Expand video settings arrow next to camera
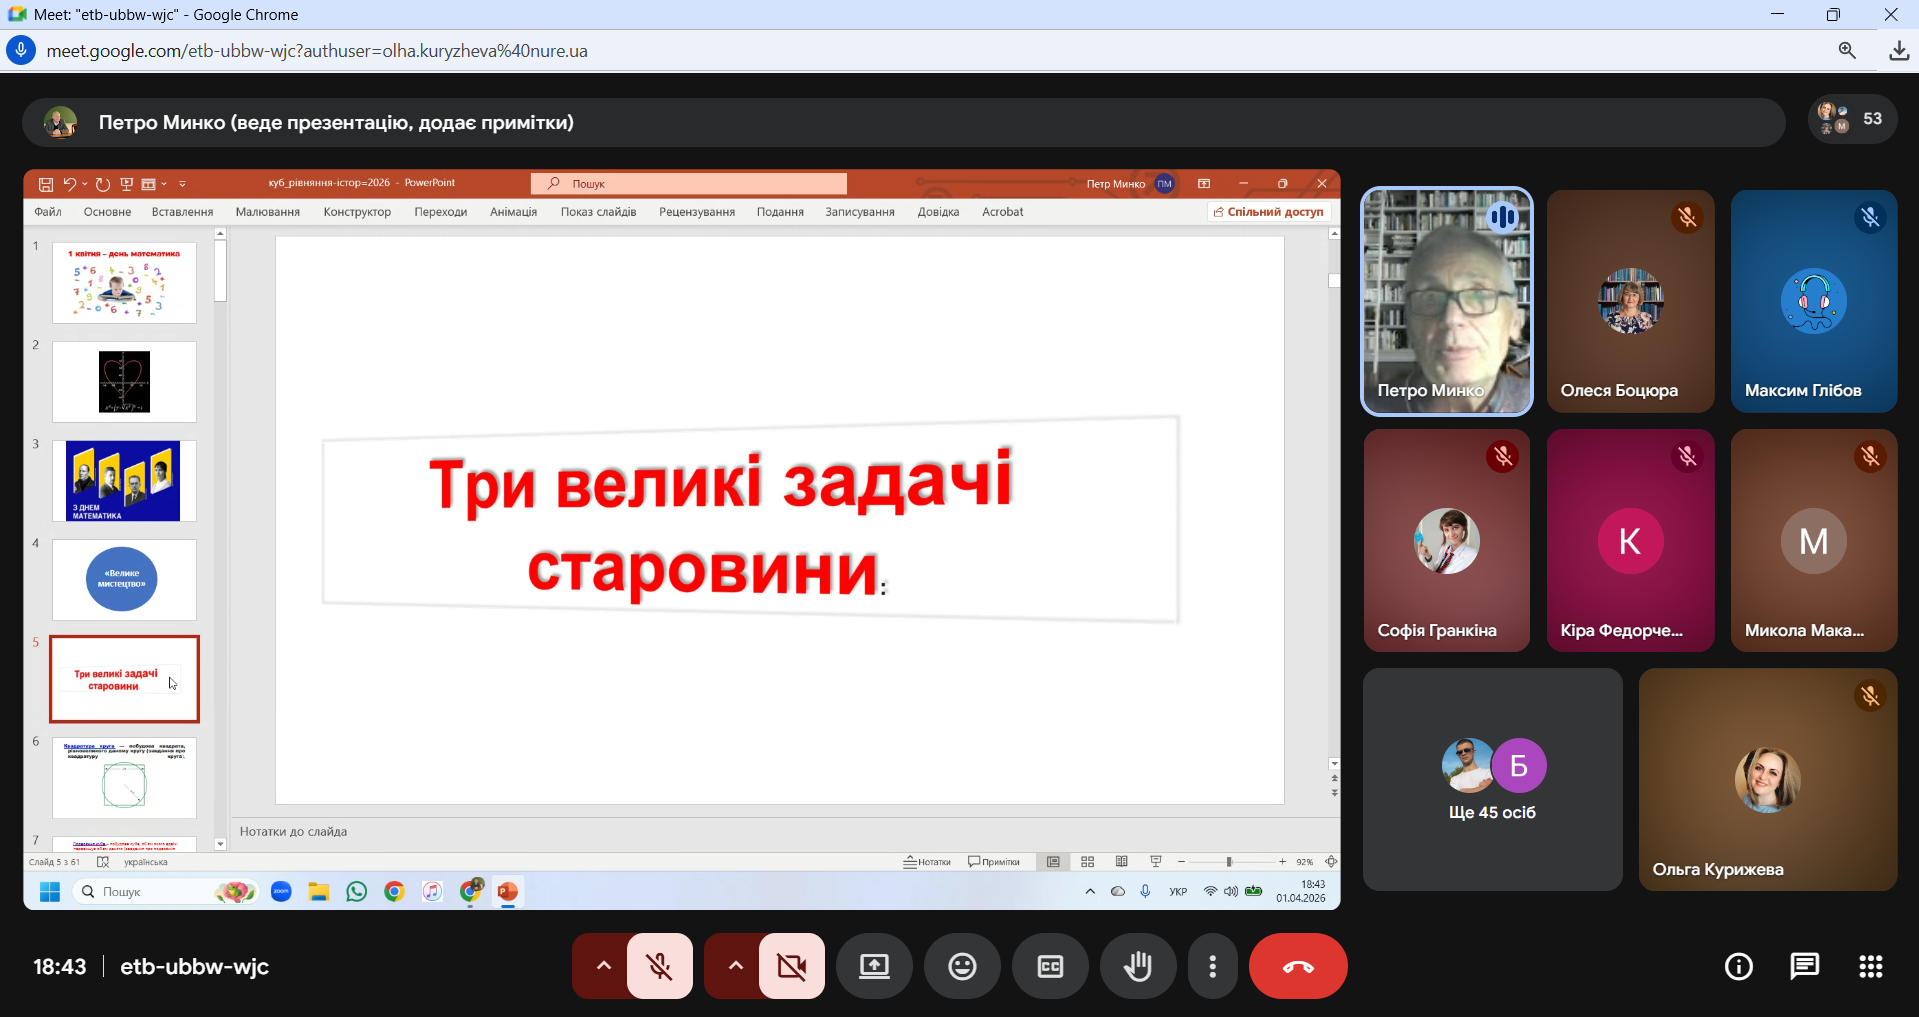This screenshot has width=1919, height=1017. (735, 966)
